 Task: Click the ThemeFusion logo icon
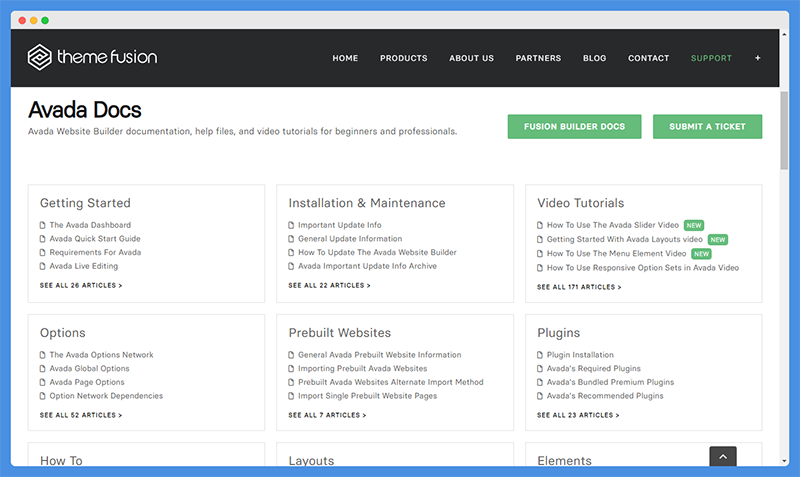(x=39, y=57)
